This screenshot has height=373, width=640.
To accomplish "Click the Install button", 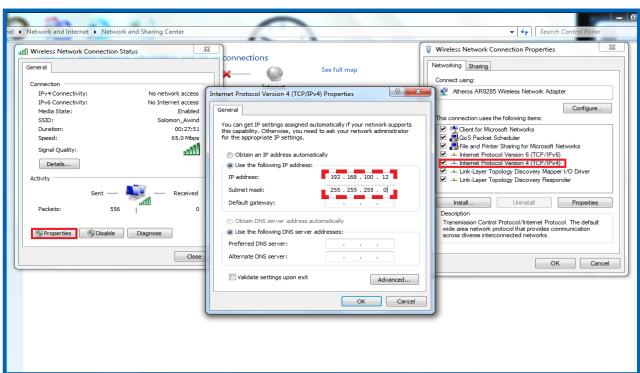I will point(464,202).
